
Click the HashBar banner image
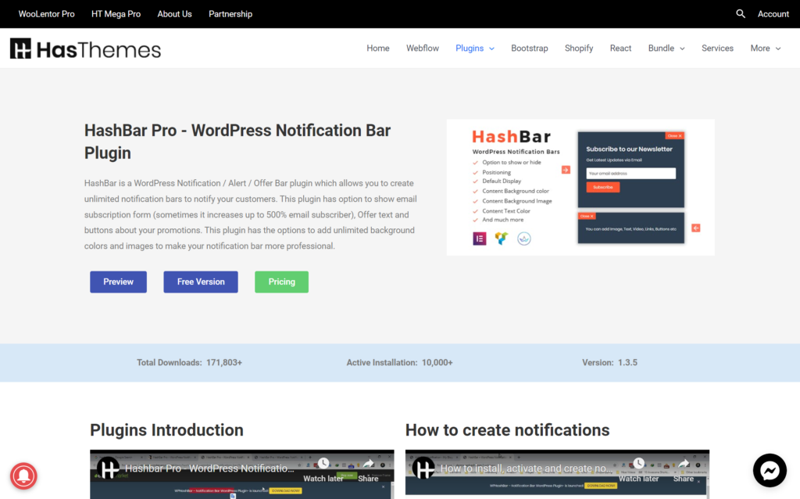[581, 187]
